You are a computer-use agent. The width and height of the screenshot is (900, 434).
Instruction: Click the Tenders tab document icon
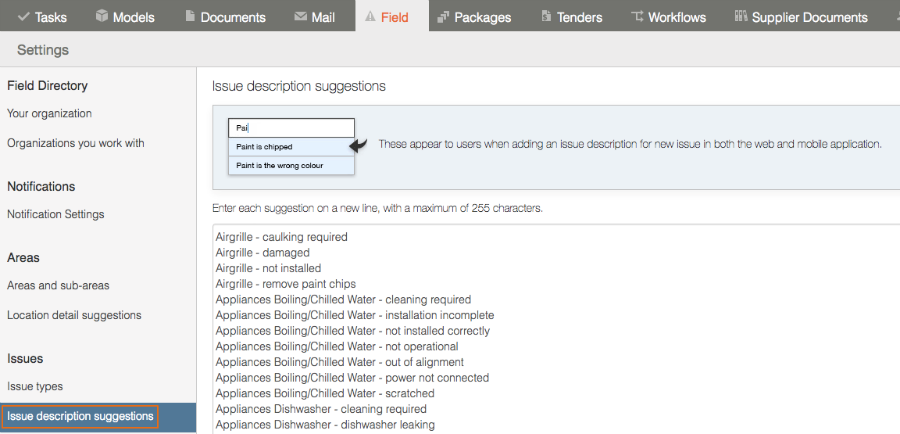[x=546, y=16]
